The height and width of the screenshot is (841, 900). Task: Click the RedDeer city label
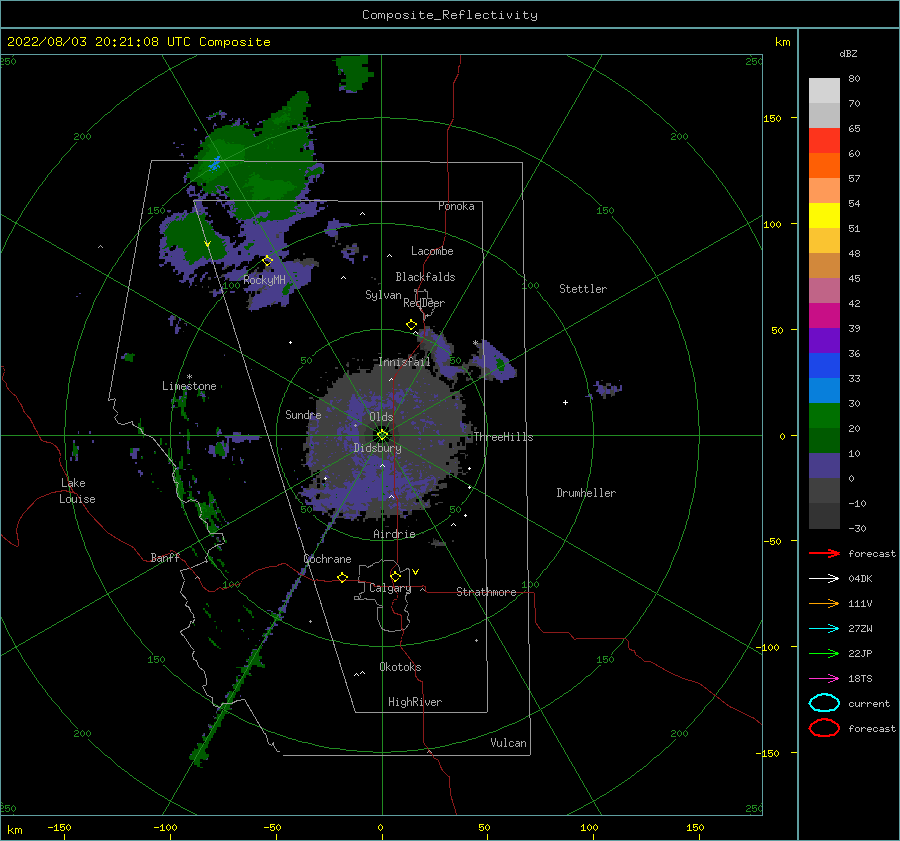424,303
